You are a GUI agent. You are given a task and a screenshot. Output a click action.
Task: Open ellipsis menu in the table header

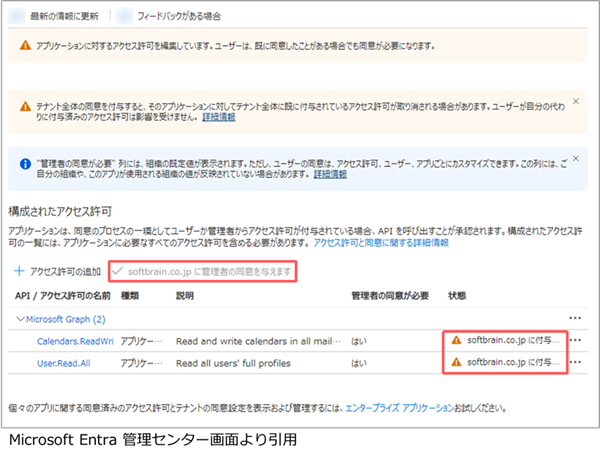tap(574, 295)
